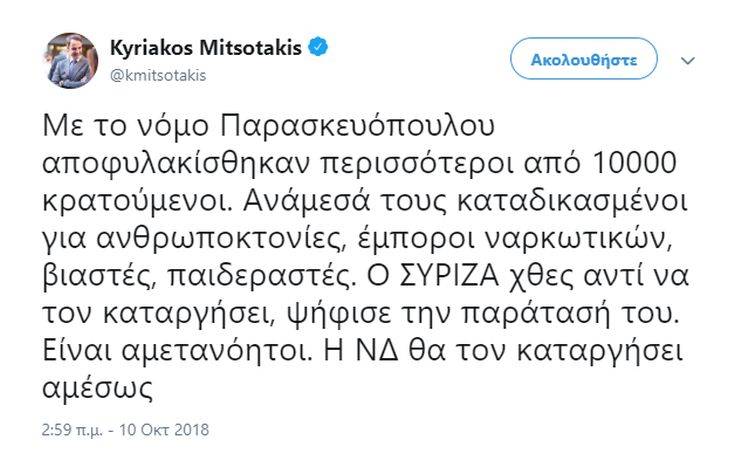Open Kyriakos Mitsotakis profile picture
This screenshot has height=454, width=735.
pyautogui.click(x=72, y=58)
